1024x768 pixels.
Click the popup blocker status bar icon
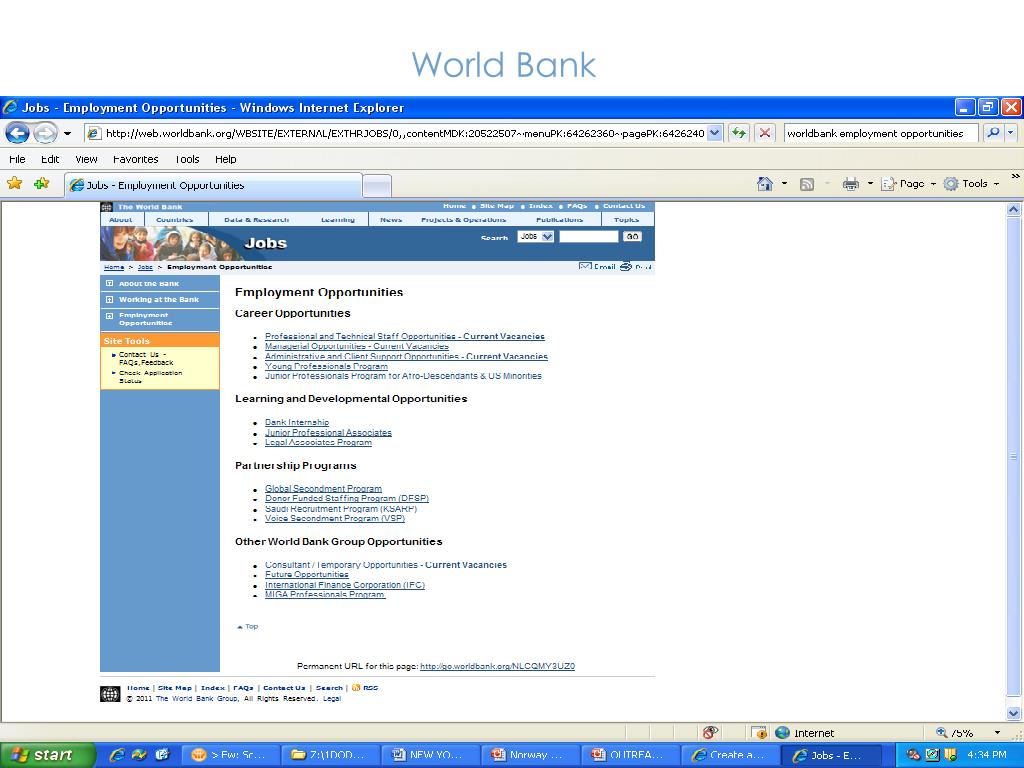point(710,733)
